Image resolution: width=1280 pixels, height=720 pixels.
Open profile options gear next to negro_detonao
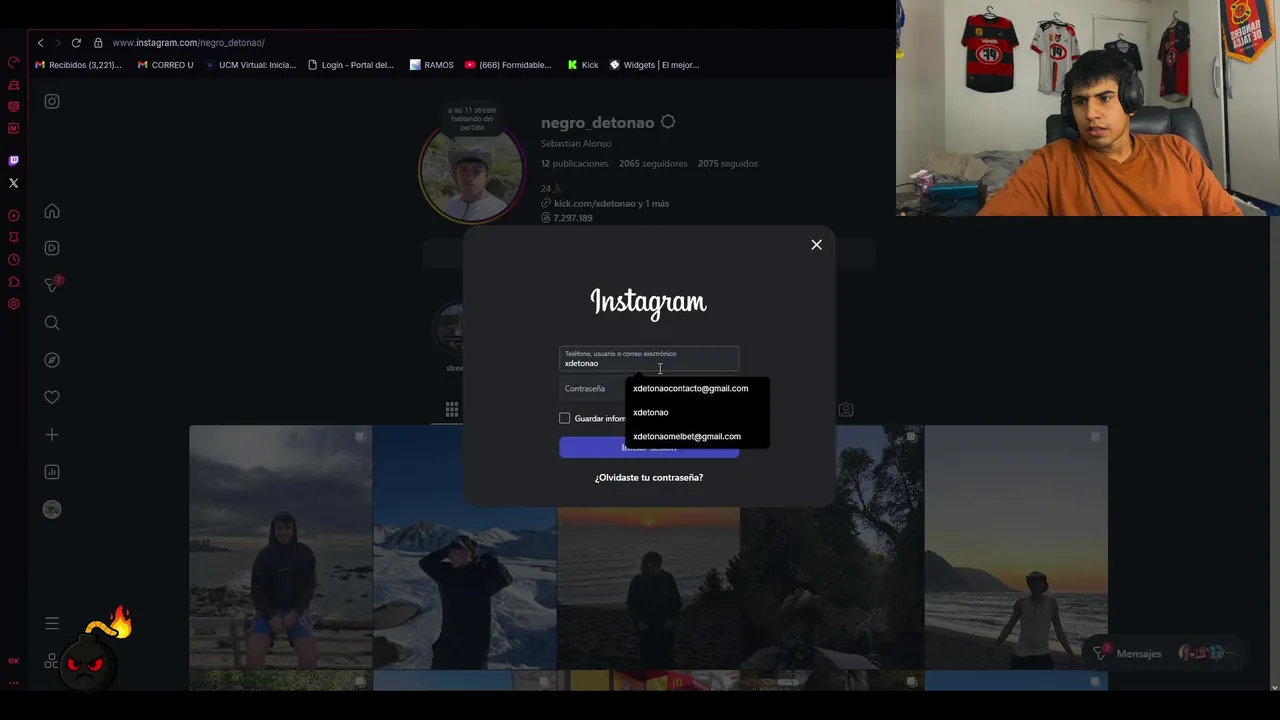668,122
